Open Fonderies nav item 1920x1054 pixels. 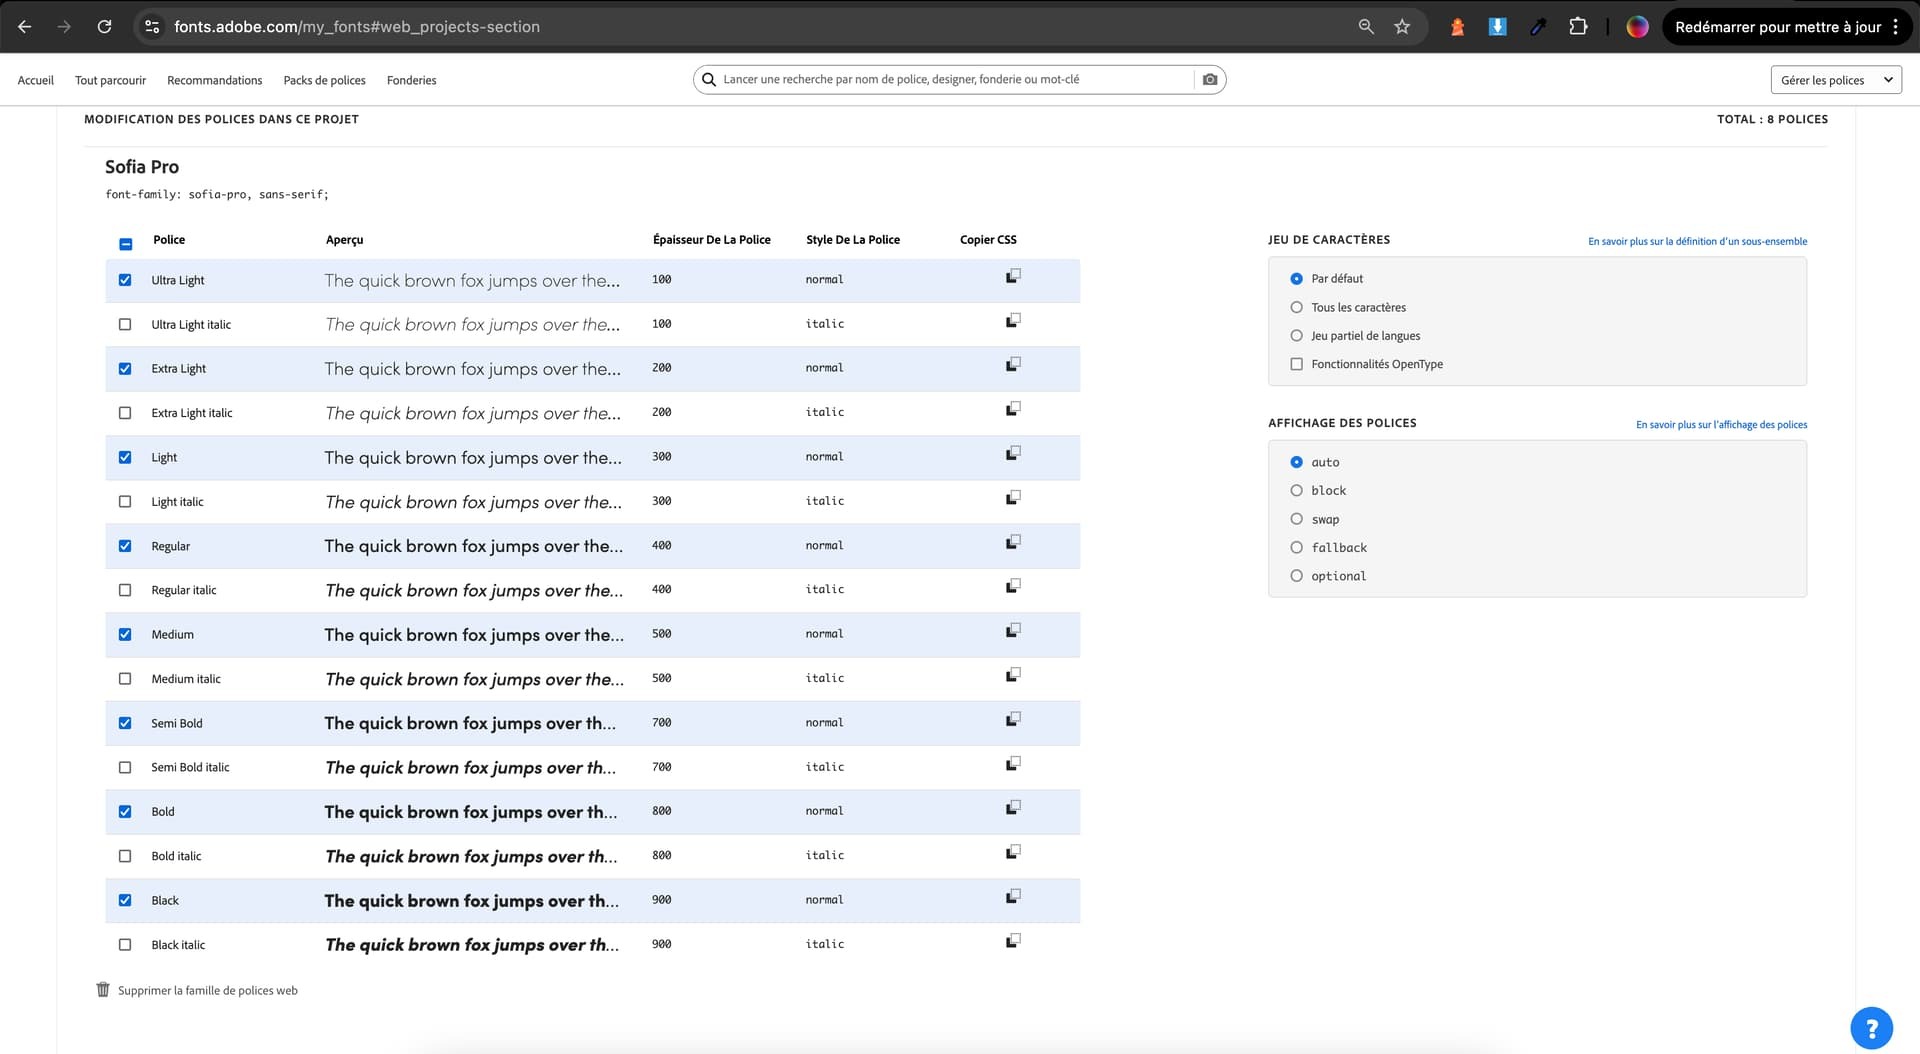tap(411, 80)
